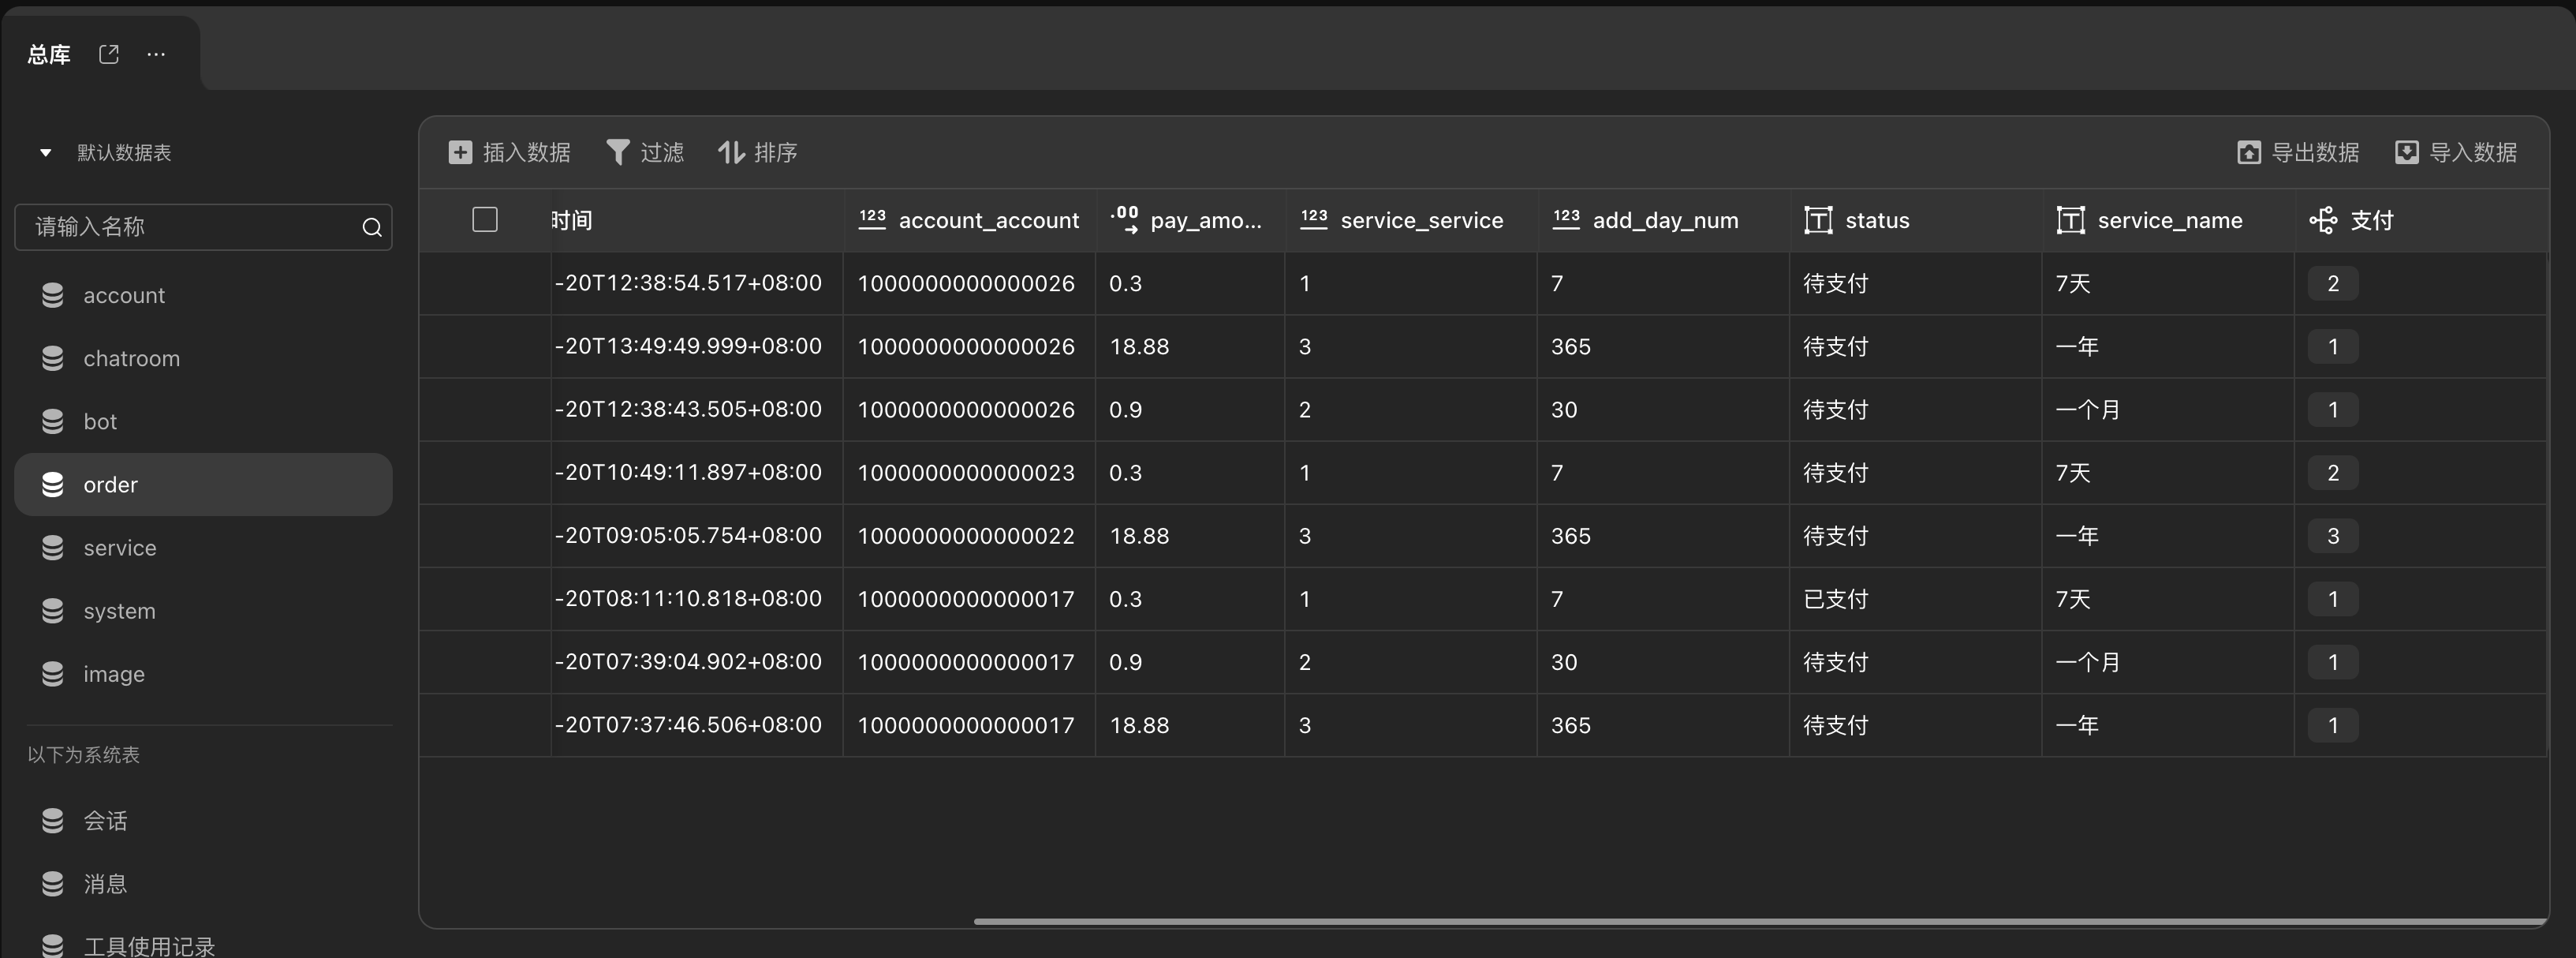Collapse the 默认数据表 tree section
The width and height of the screenshot is (2576, 958).
45,153
